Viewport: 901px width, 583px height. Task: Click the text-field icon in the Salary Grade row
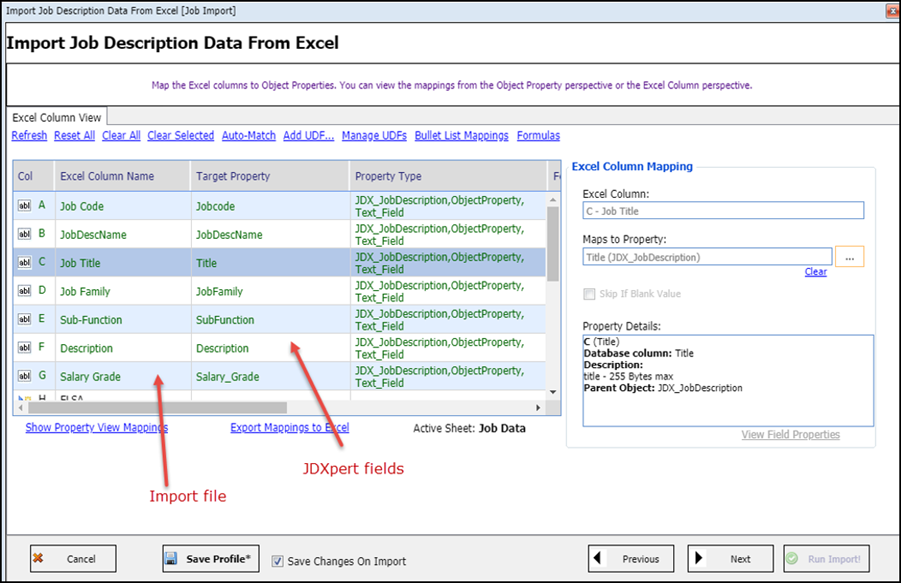24,376
